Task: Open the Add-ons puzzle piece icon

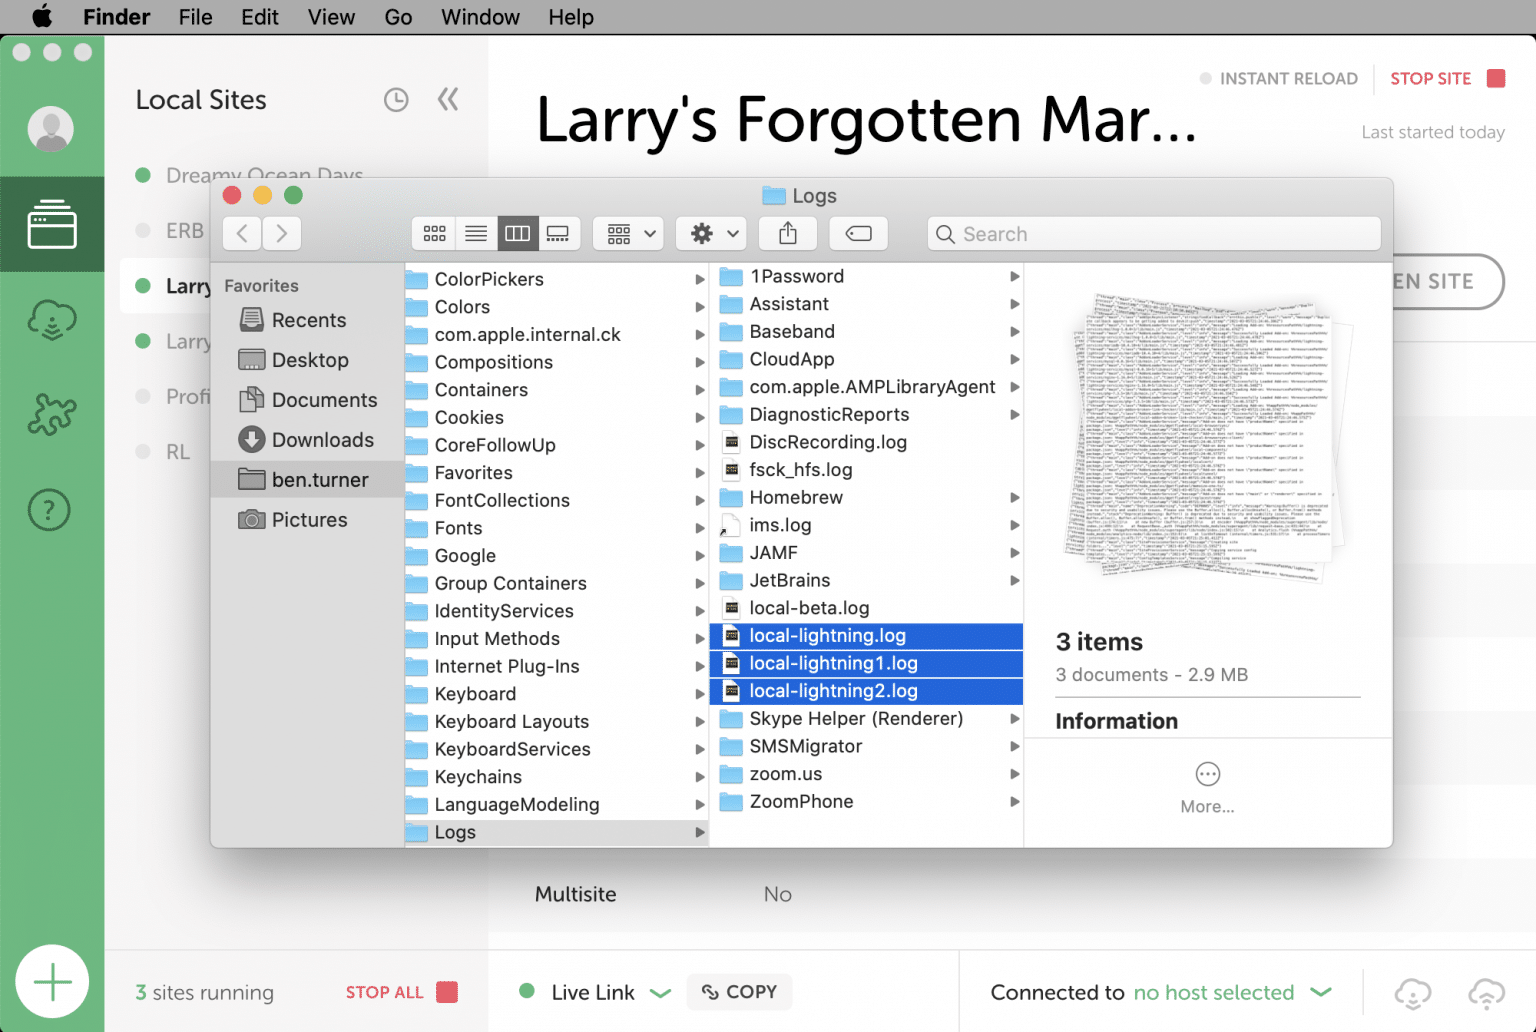Action: (x=49, y=413)
